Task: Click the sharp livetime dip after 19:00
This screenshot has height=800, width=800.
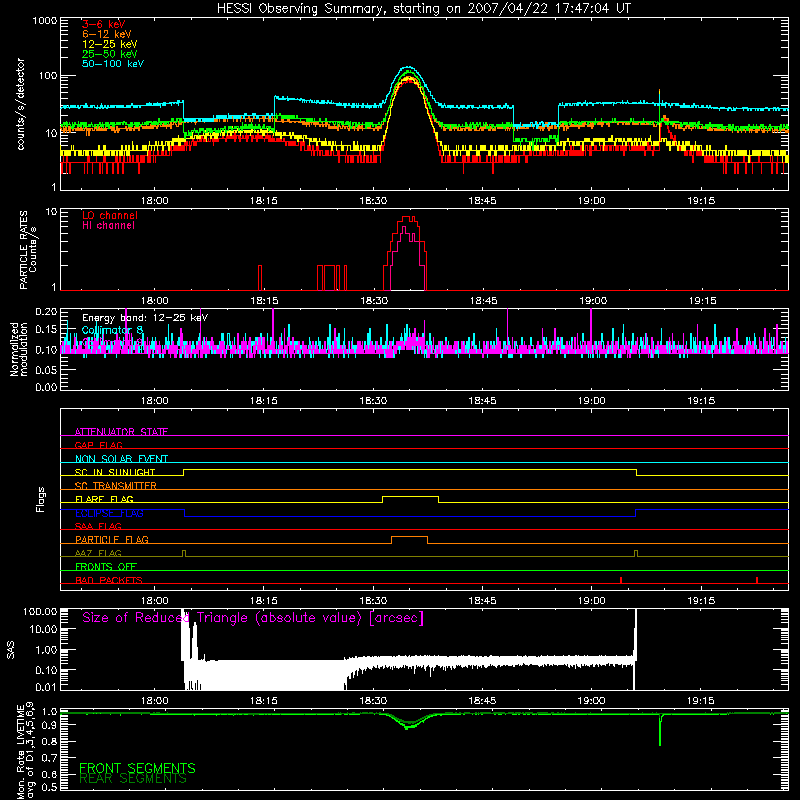Action: (x=660, y=731)
